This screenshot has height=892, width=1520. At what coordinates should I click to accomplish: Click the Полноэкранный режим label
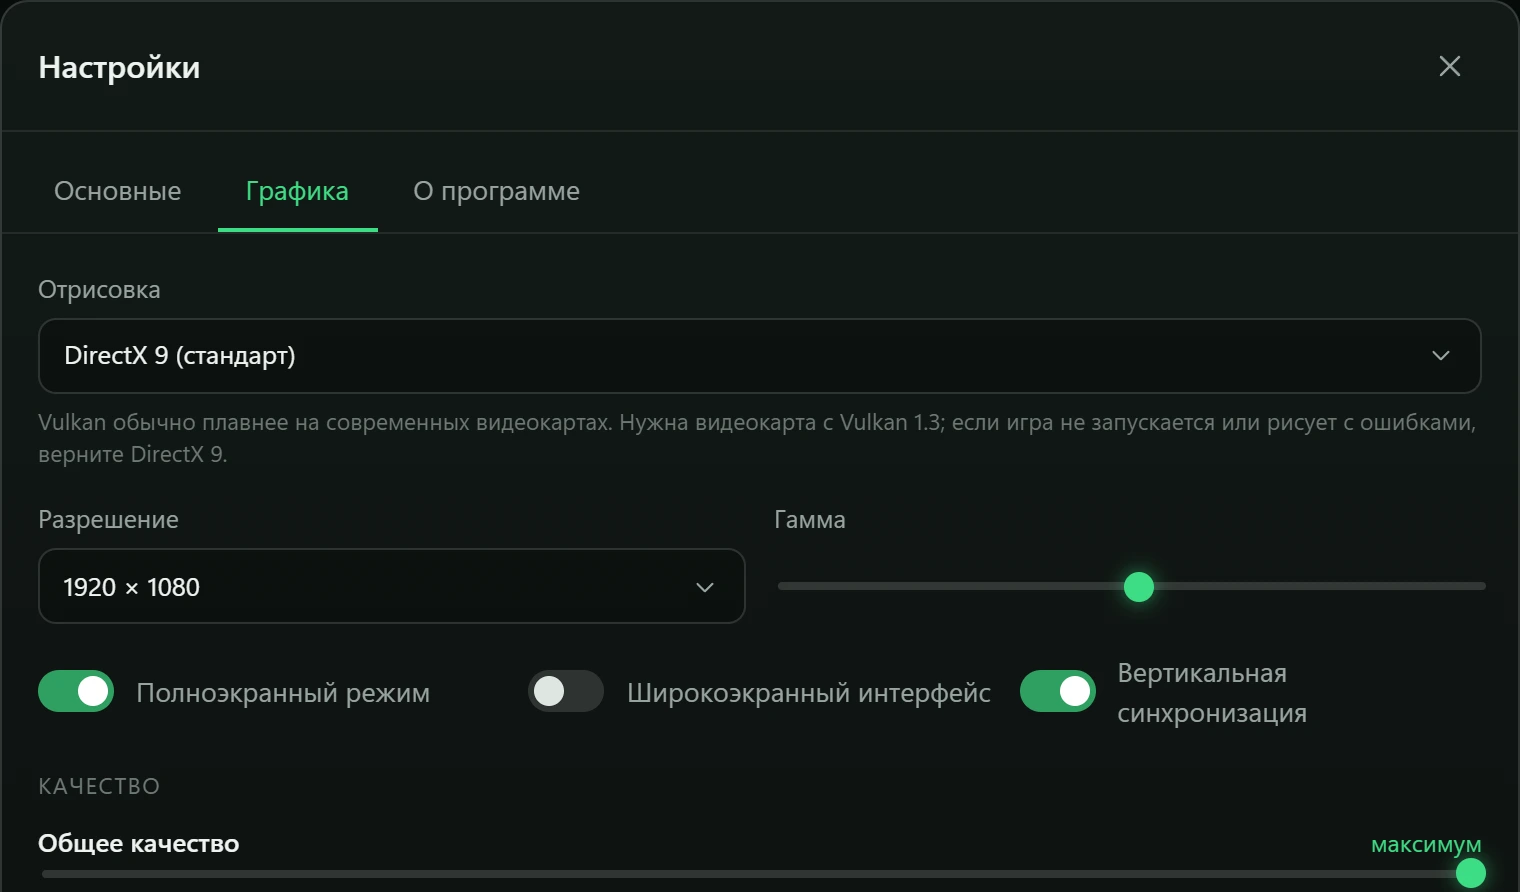[283, 693]
